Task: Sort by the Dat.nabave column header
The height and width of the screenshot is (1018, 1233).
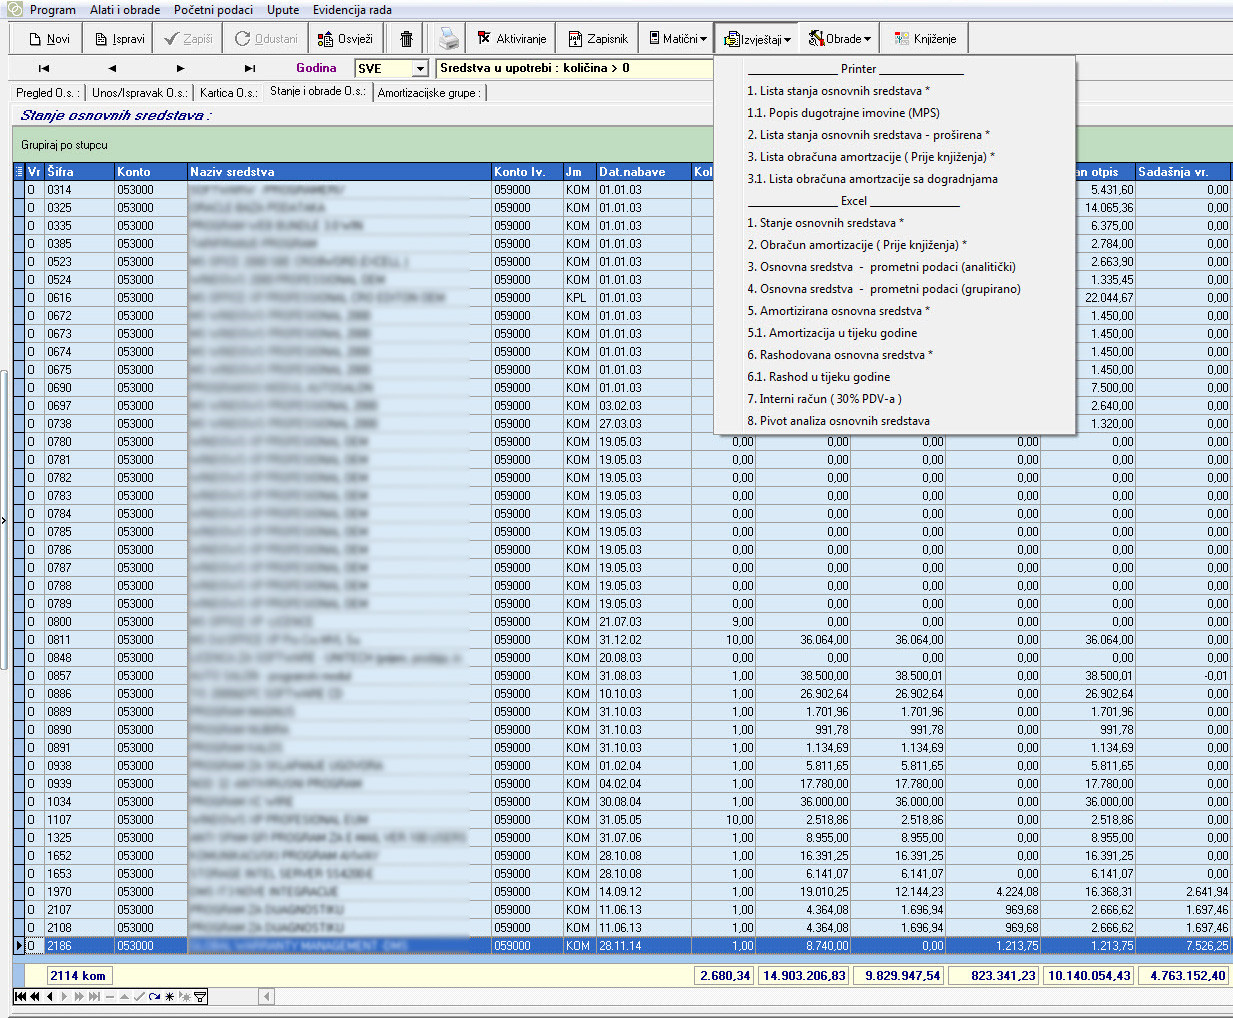Action: [x=644, y=172]
